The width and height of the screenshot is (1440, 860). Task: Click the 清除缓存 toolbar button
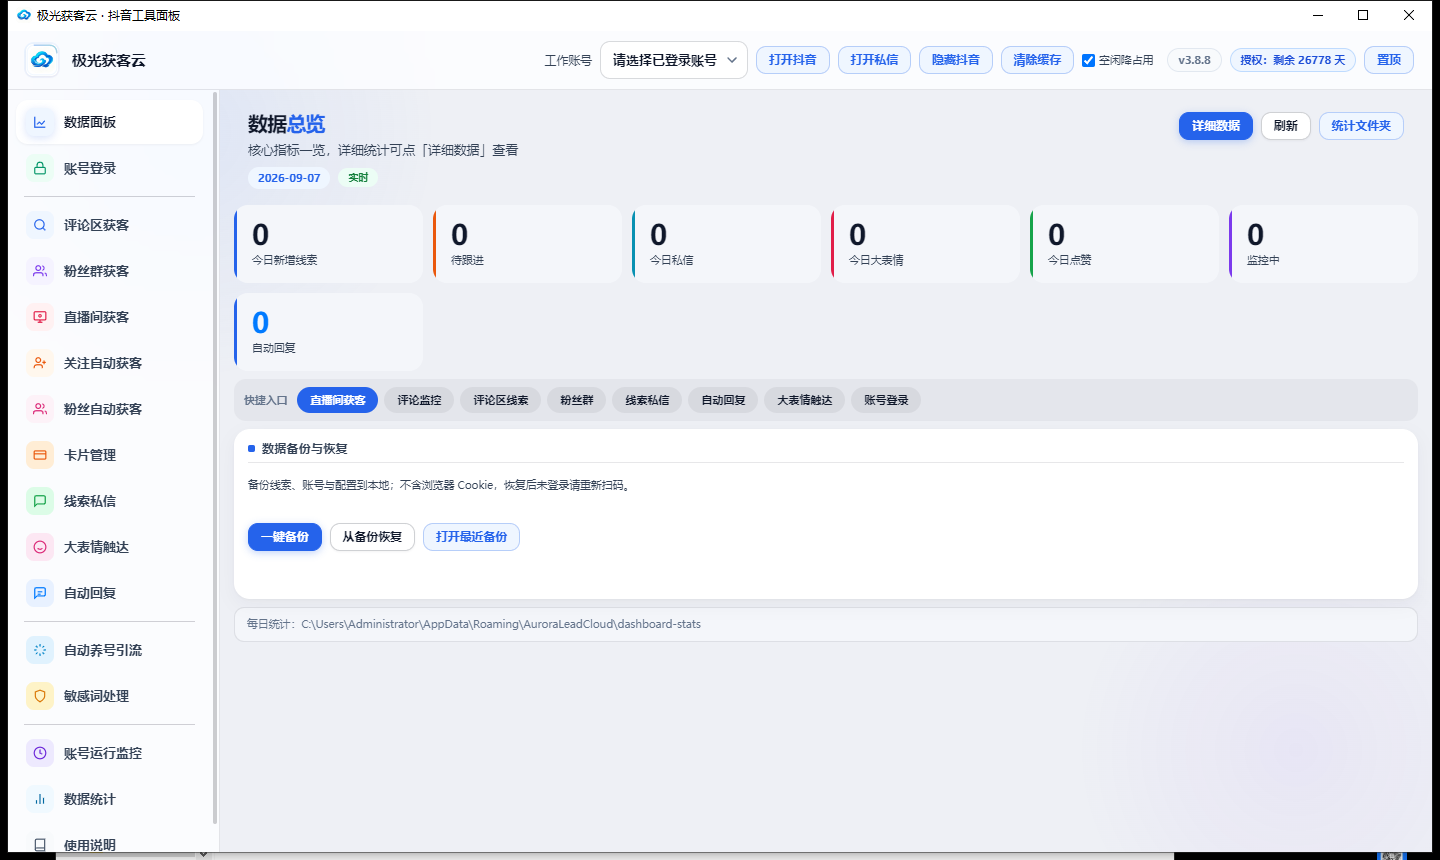pyautogui.click(x=1037, y=60)
